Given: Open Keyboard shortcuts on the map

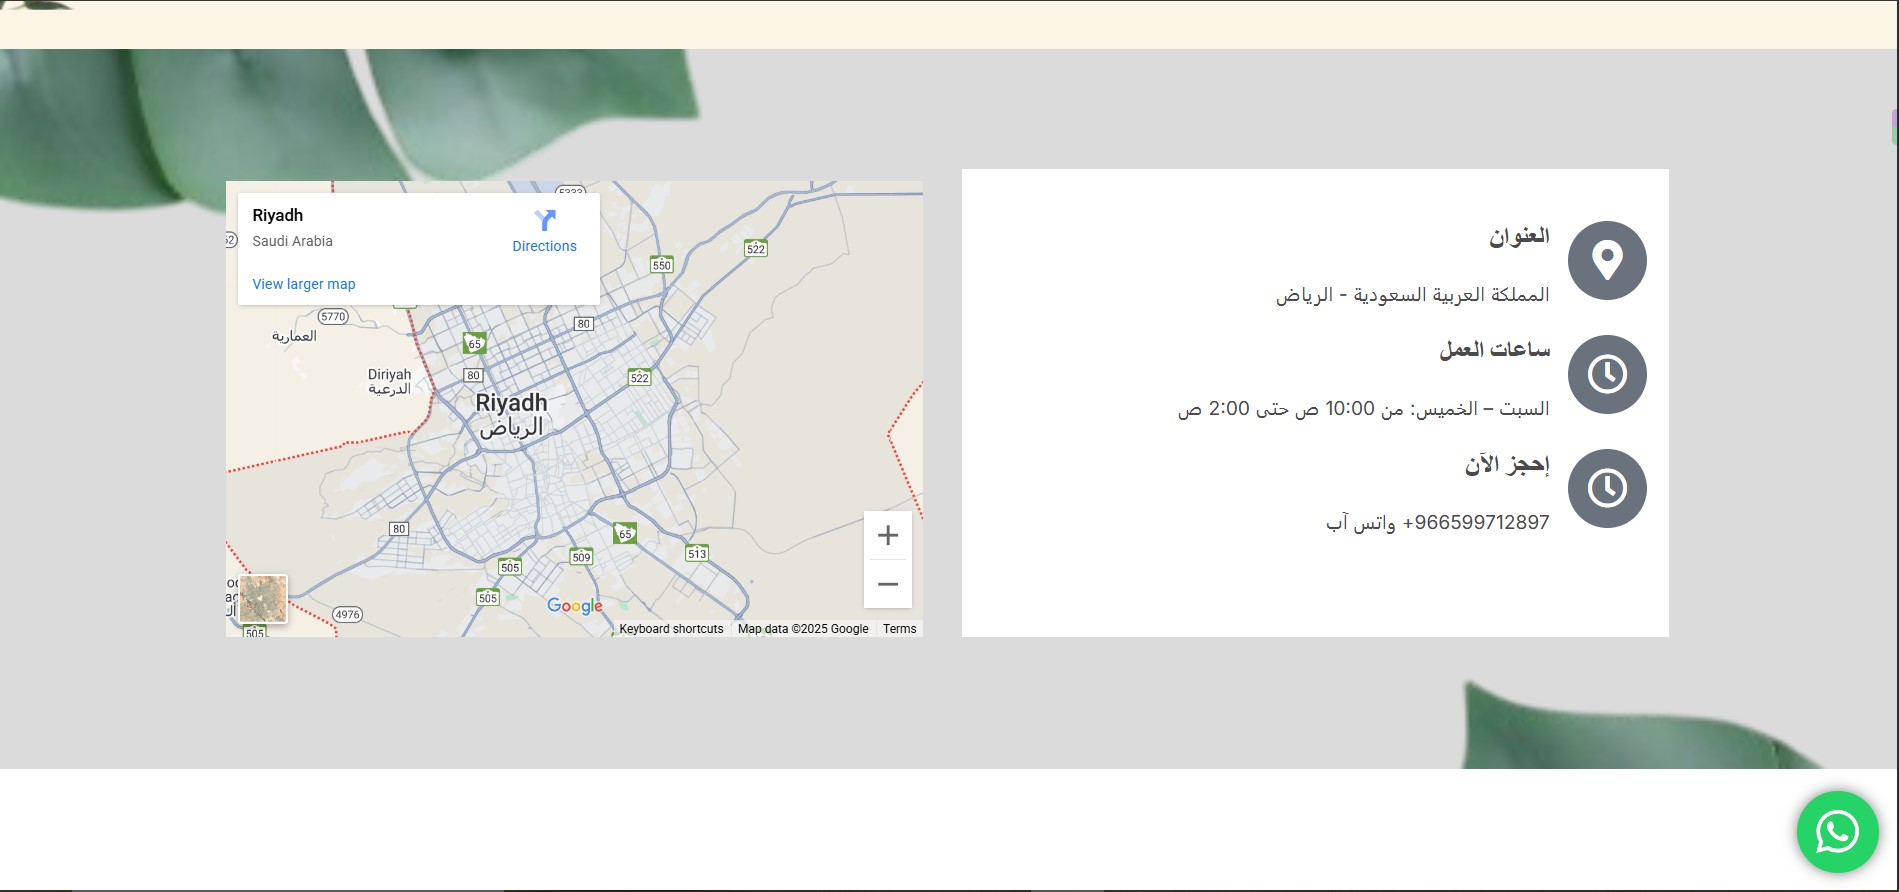Looking at the screenshot, I should pos(671,629).
